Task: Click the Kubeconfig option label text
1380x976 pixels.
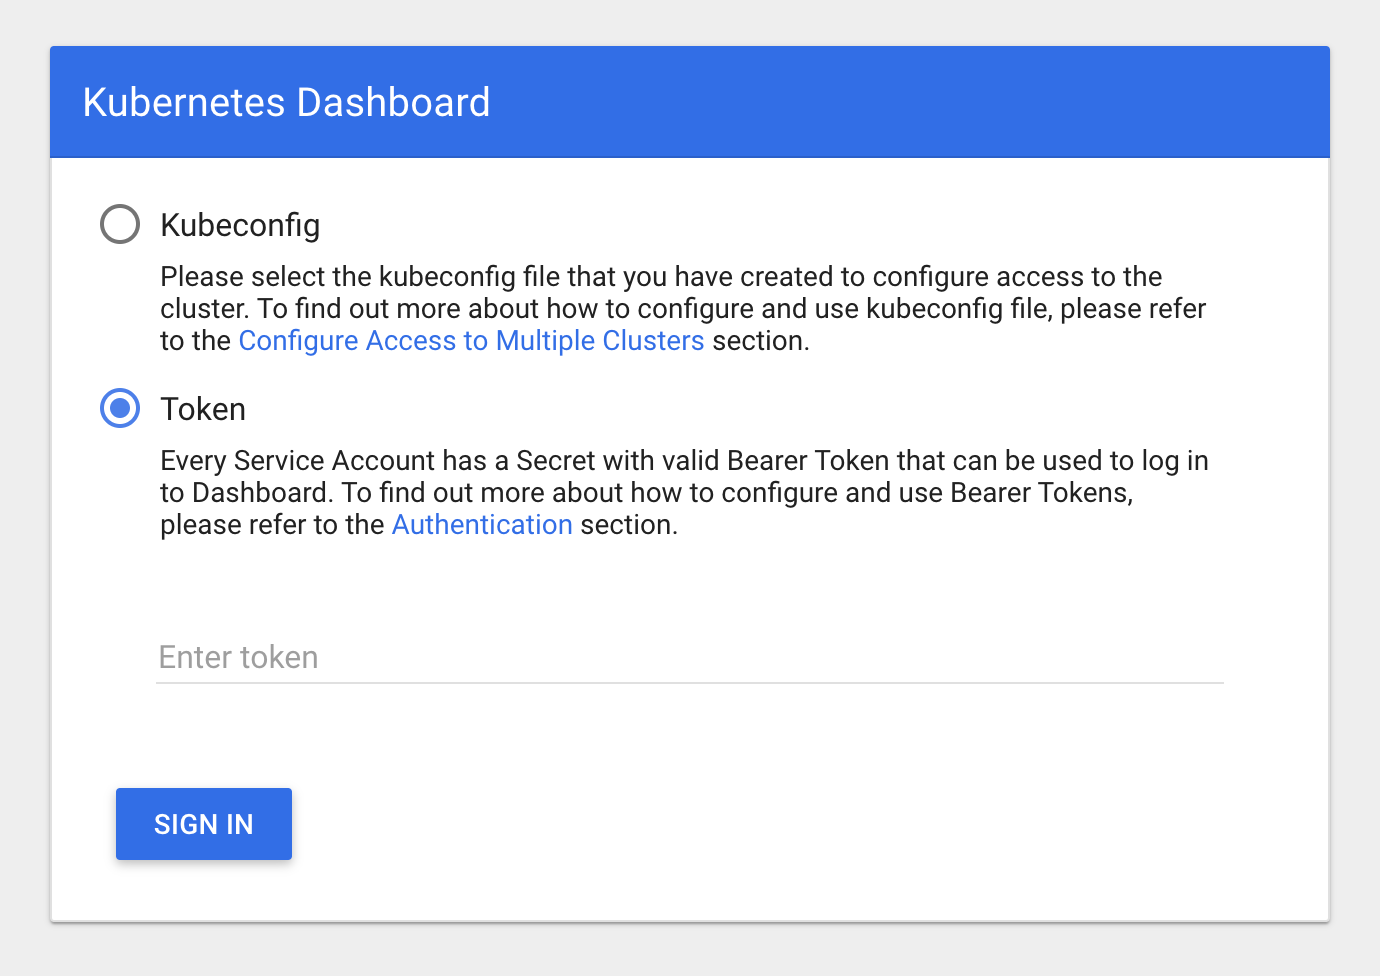Action: point(239,224)
